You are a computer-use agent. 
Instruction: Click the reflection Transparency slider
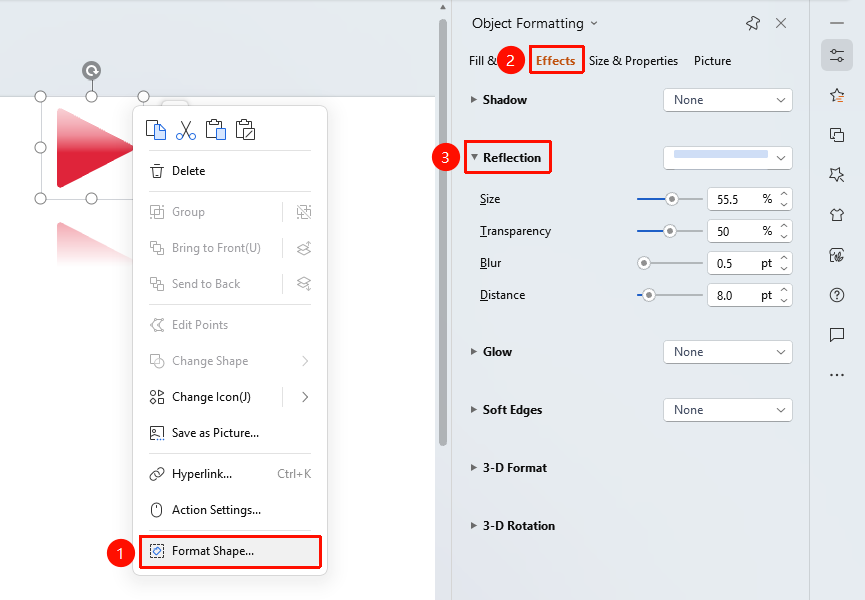click(x=670, y=231)
